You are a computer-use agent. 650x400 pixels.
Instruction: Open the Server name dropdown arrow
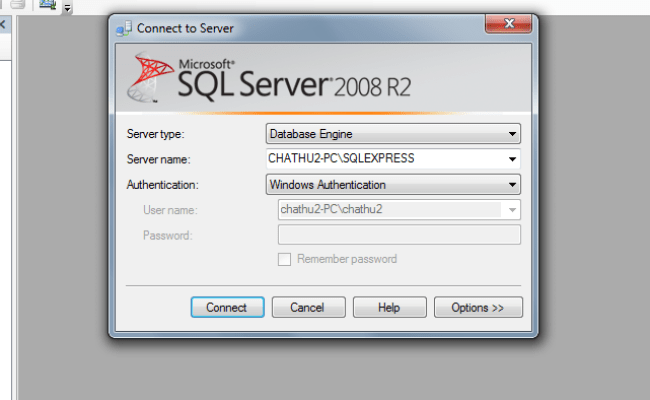[x=512, y=159]
